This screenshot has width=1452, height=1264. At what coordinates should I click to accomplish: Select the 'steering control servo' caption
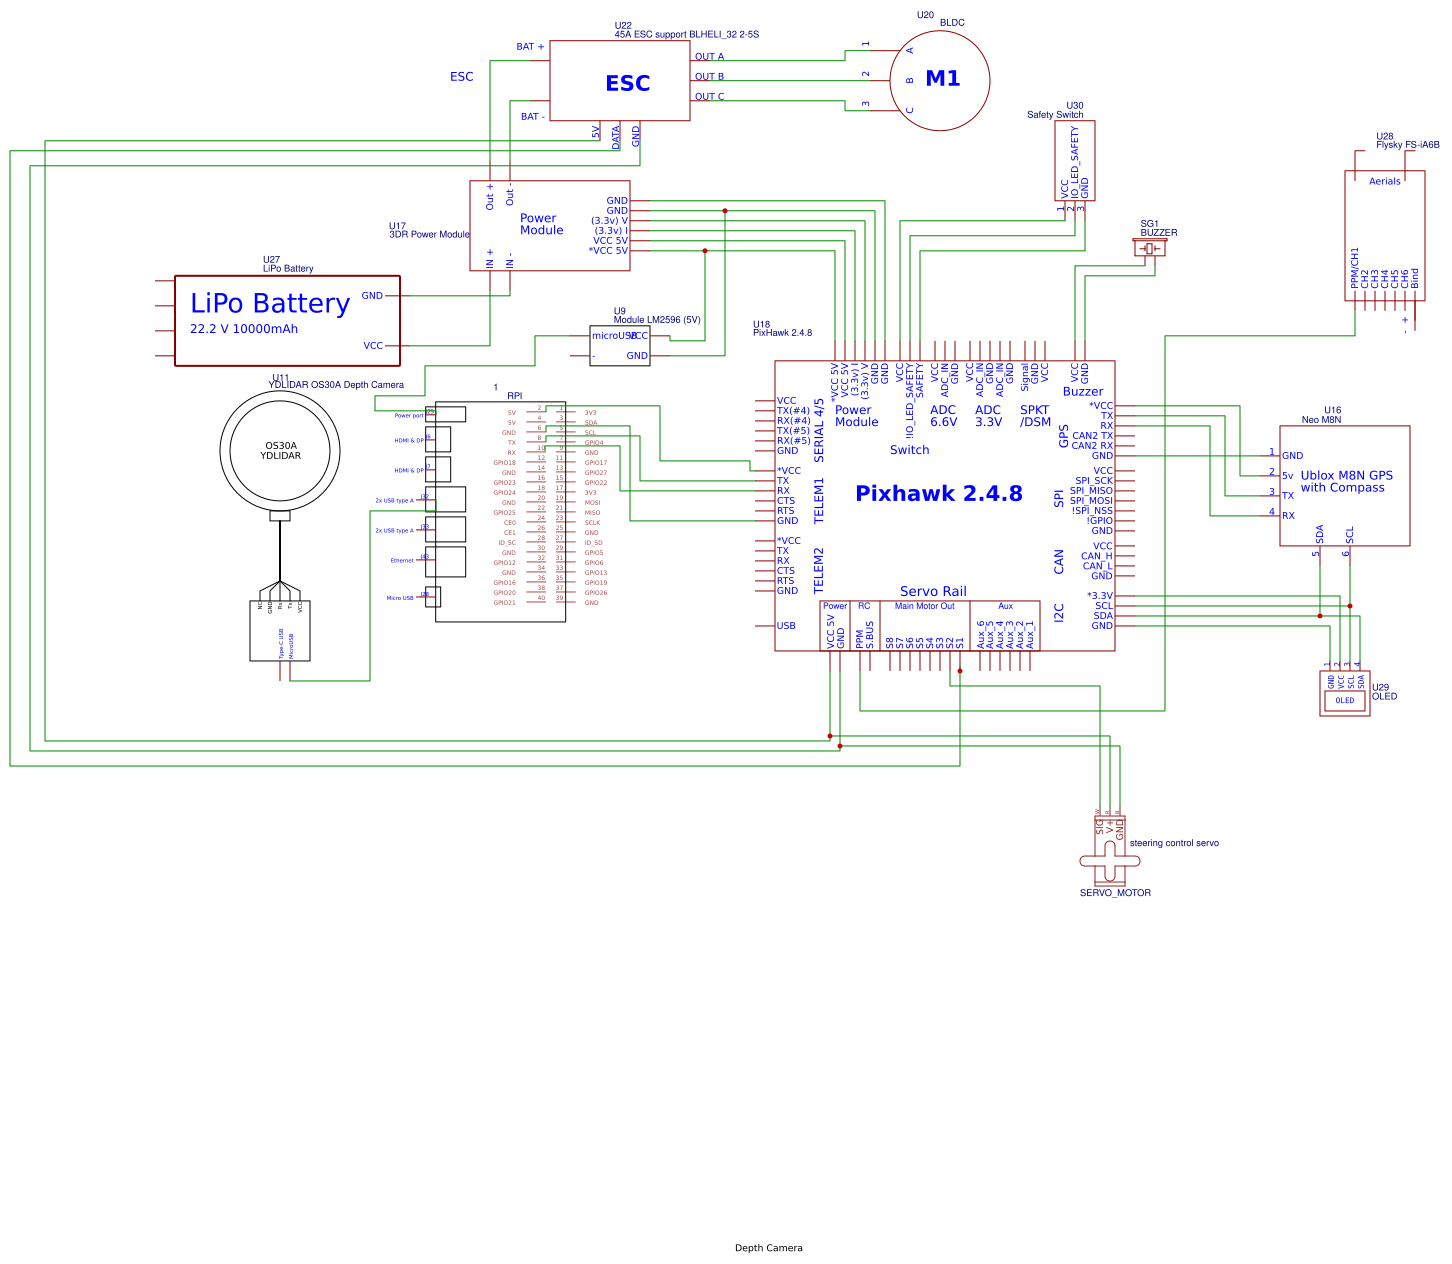(x=1174, y=843)
